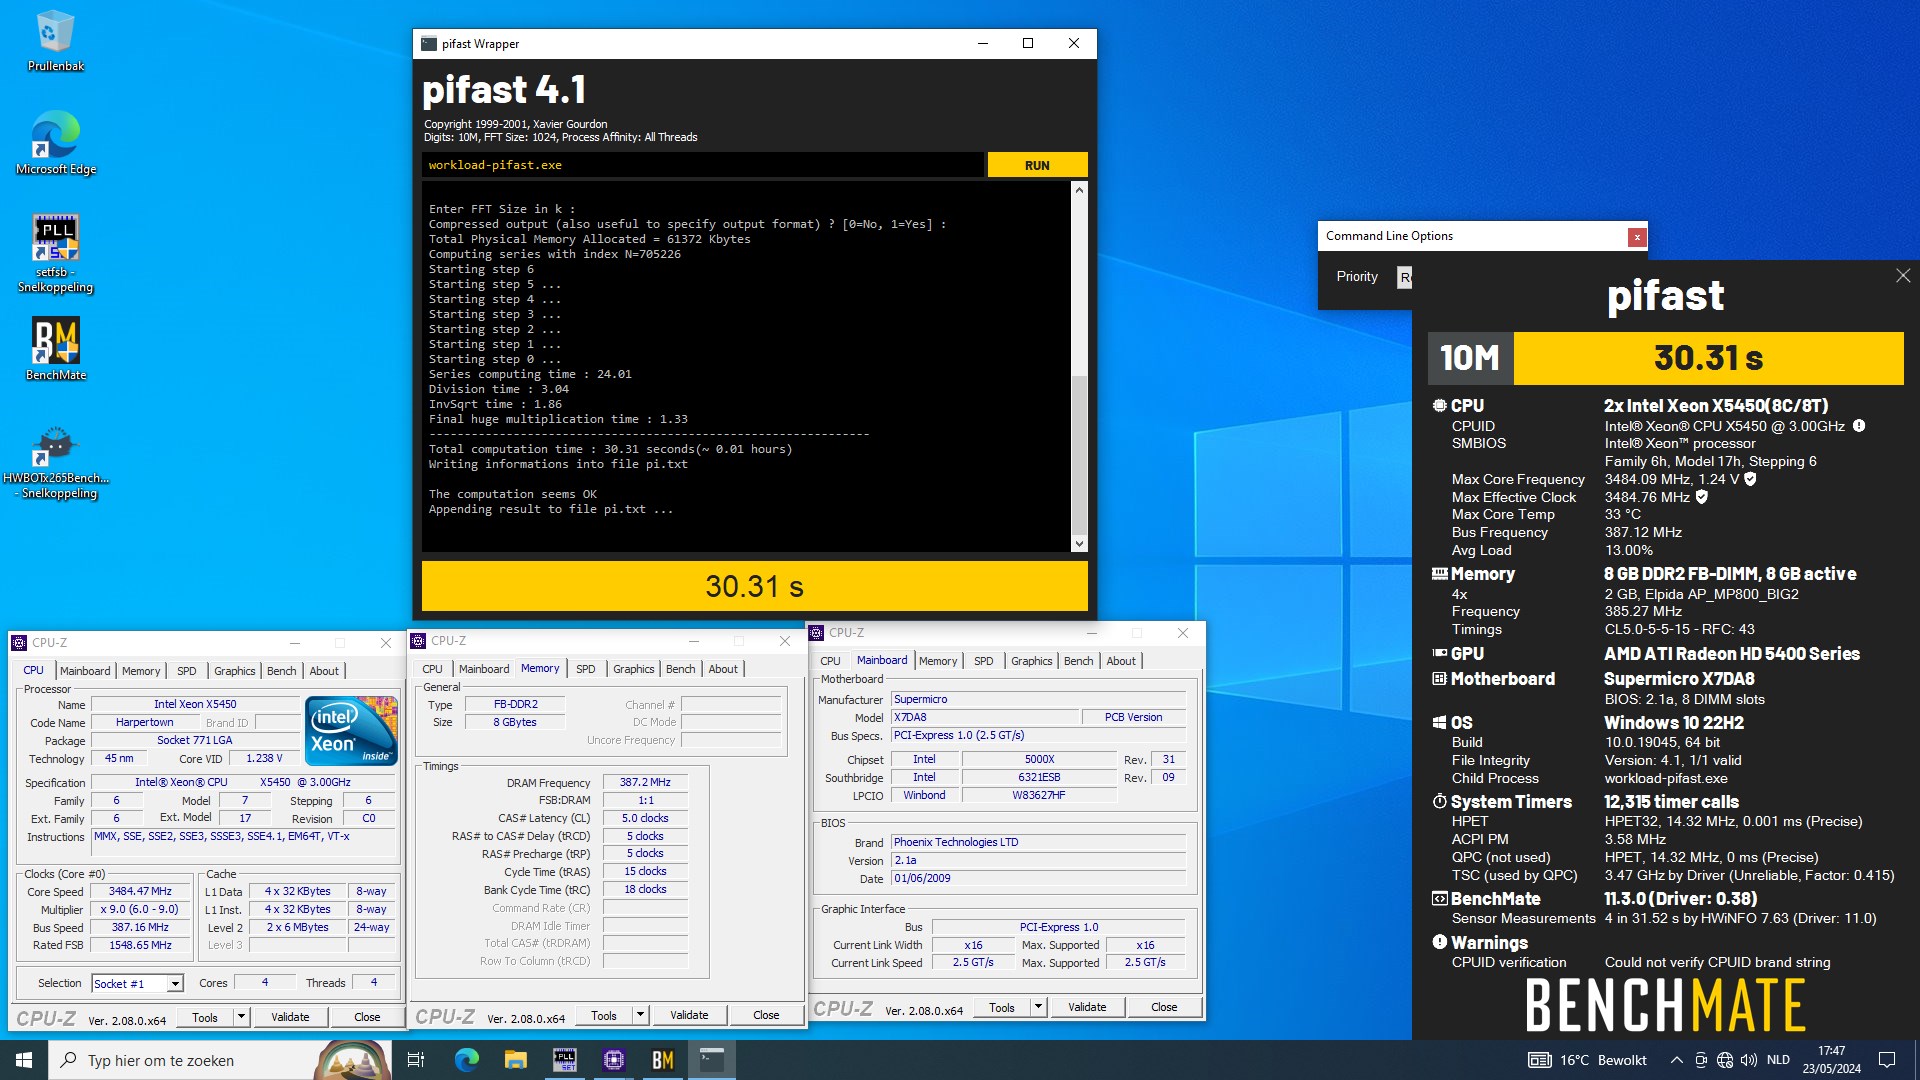Viewport: 1920px width, 1080px height.
Task: Click the Windows Start button
Action: [x=24, y=1060]
